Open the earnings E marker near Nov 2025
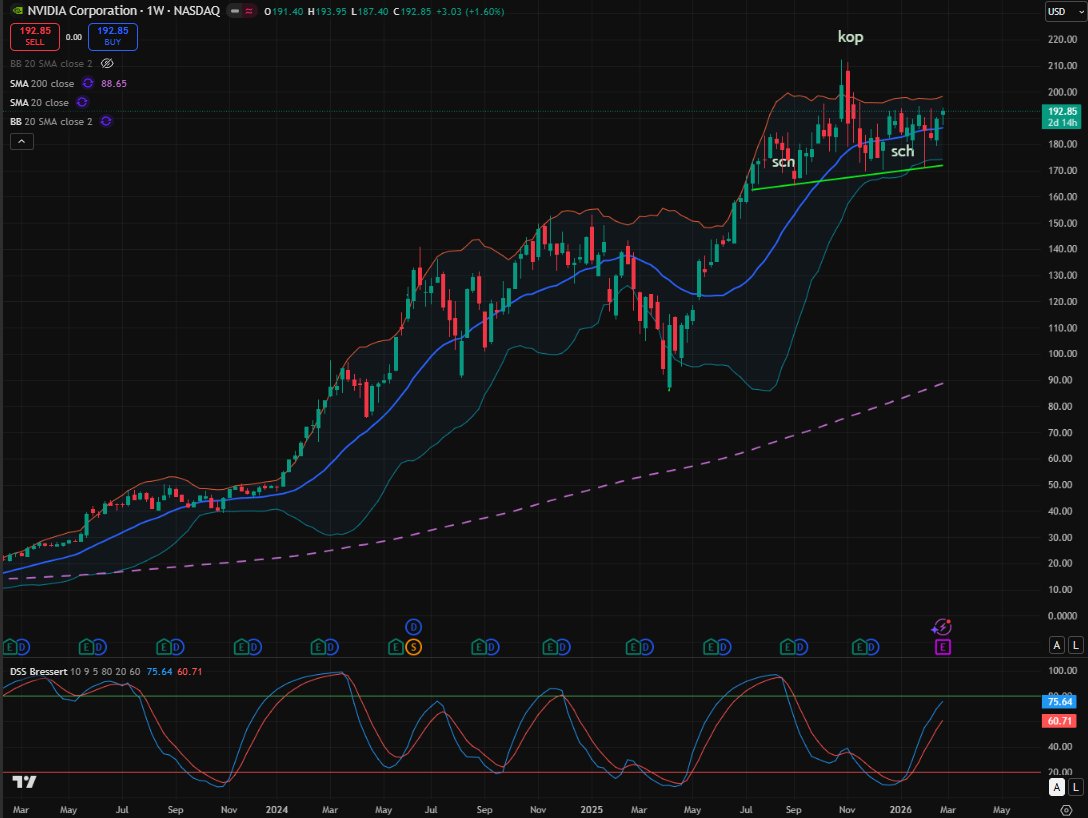The height and width of the screenshot is (818, 1088). point(858,647)
